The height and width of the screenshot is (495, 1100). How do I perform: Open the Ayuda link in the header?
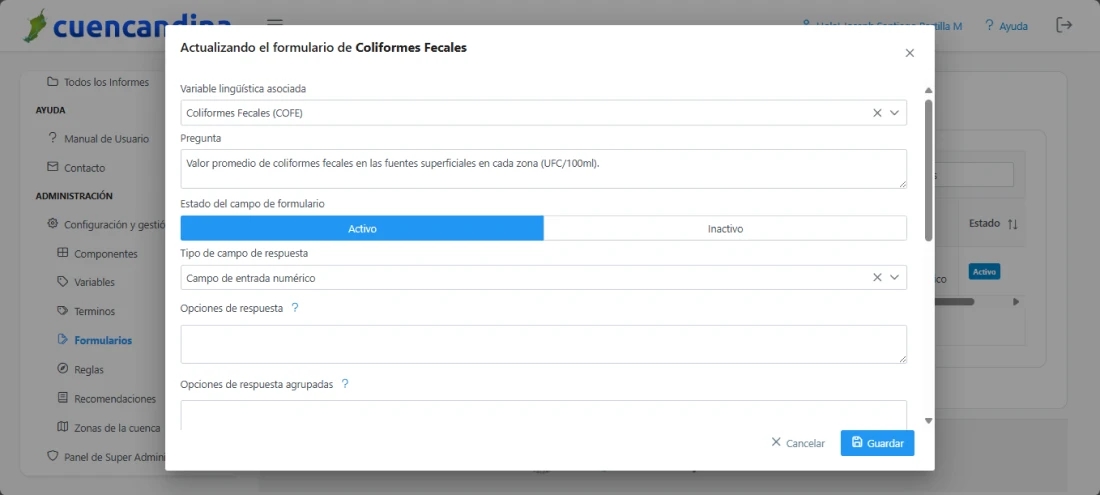[1005, 26]
